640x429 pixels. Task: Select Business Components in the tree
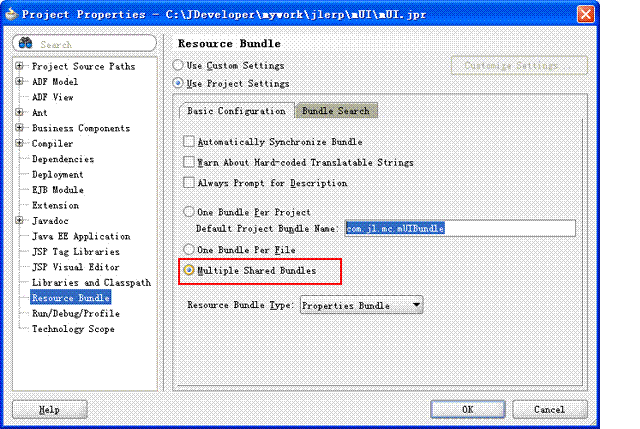(81, 128)
